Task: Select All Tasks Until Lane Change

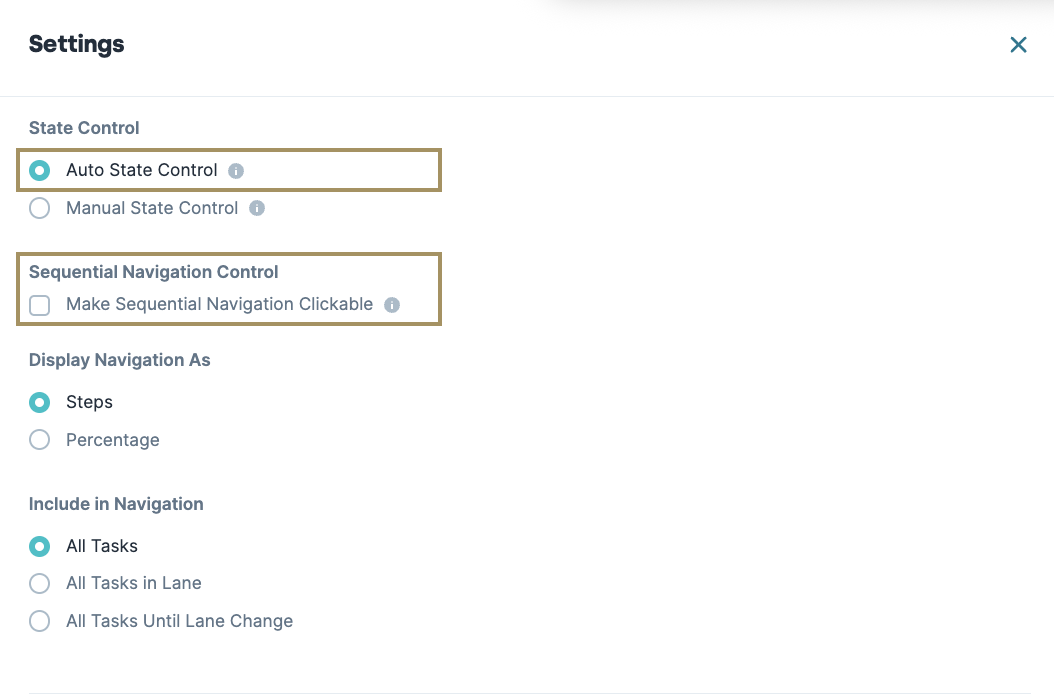Action: pyautogui.click(x=39, y=621)
